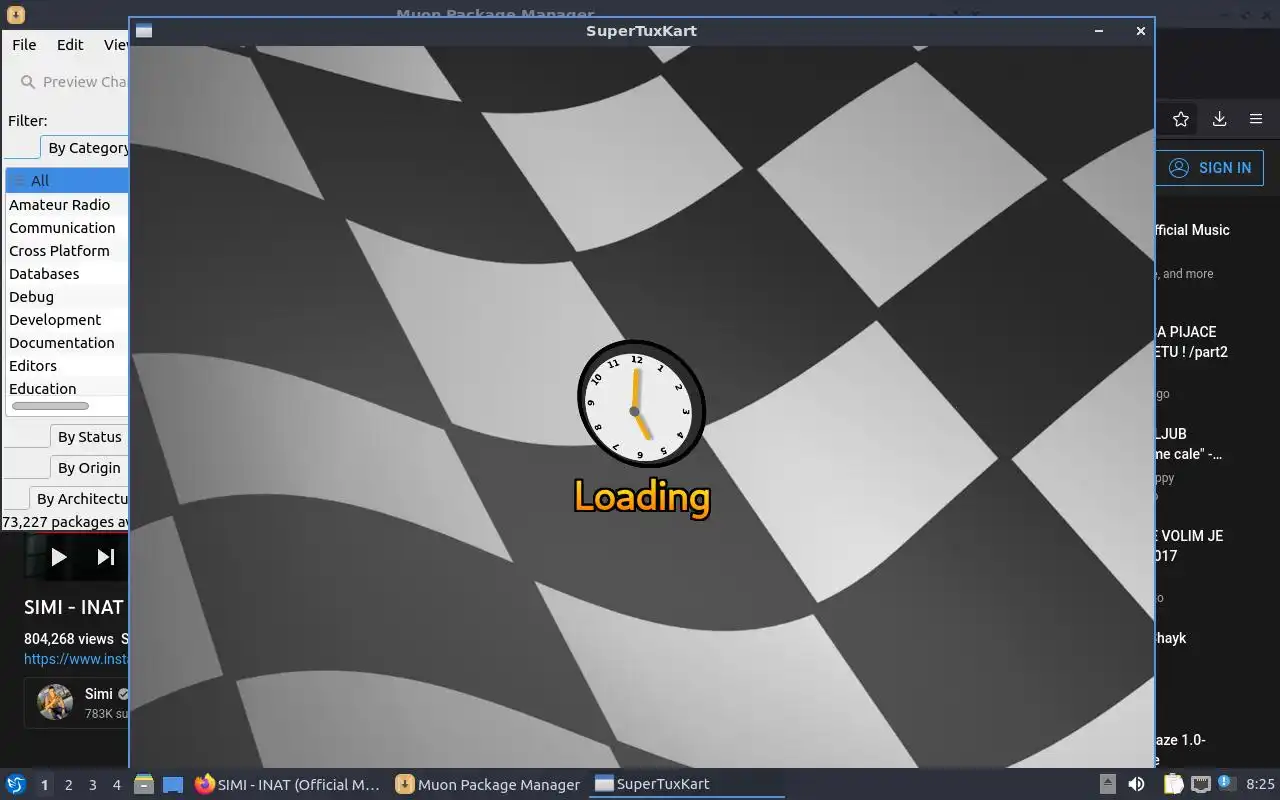Viewport: 1280px width, 800px height.
Task: Open the LXQt application menu launcher
Action: pos(16,784)
